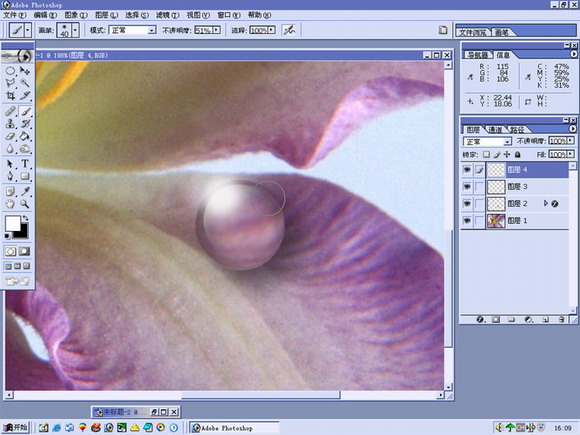Open the brush preset picker arrow
This screenshot has height=435, width=580.
pyautogui.click(x=75, y=30)
